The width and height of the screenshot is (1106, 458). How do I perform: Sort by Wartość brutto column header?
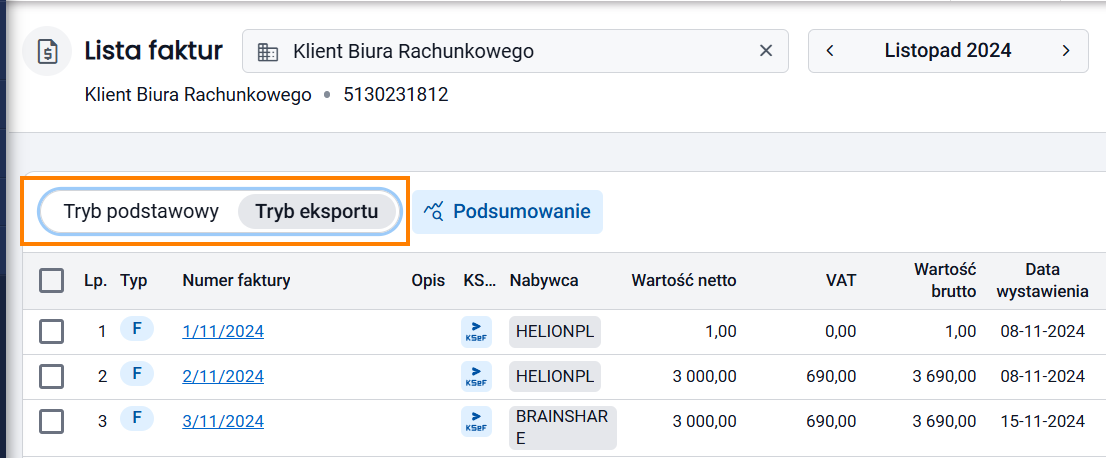(945, 280)
